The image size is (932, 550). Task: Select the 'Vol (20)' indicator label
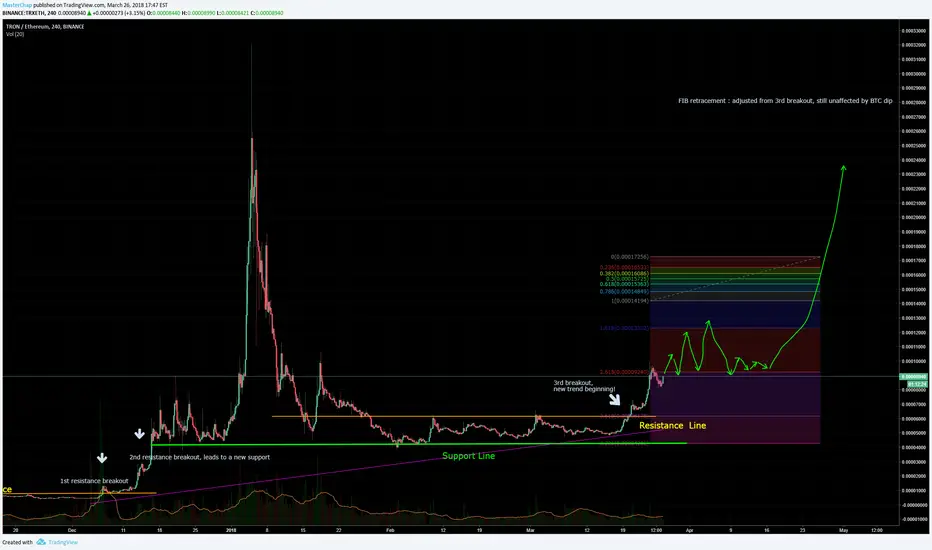[15, 34]
